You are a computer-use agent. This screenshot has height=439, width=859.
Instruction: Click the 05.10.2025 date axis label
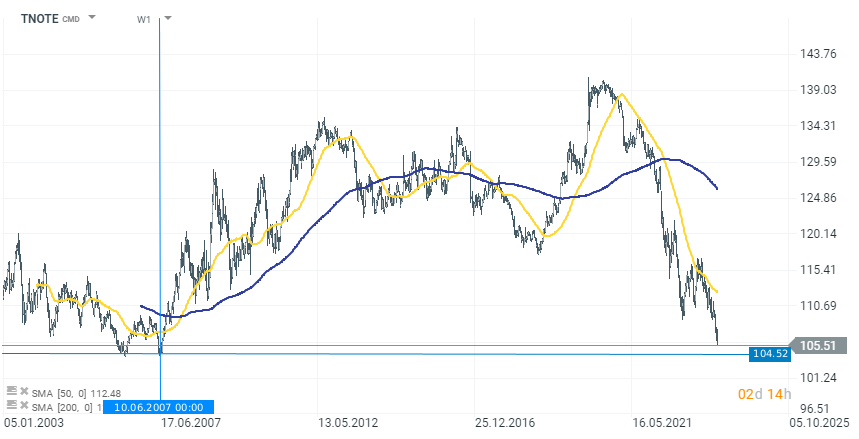pyautogui.click(x=819, y=423)
